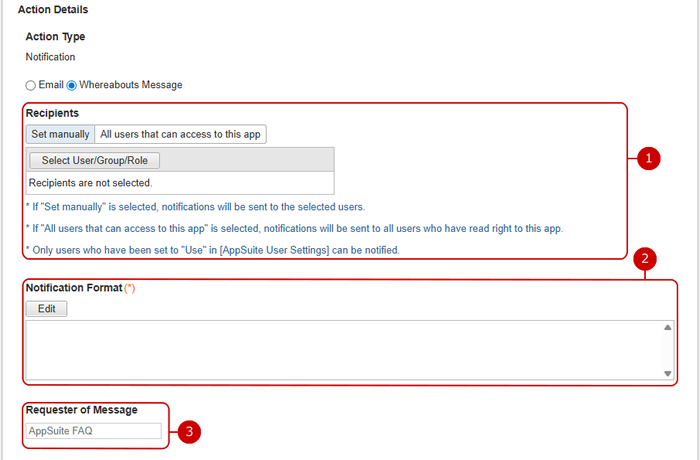Viewport: 700px width, 460px height.
Task: Click inside the Notification Format text area
Action: [340, 350]
